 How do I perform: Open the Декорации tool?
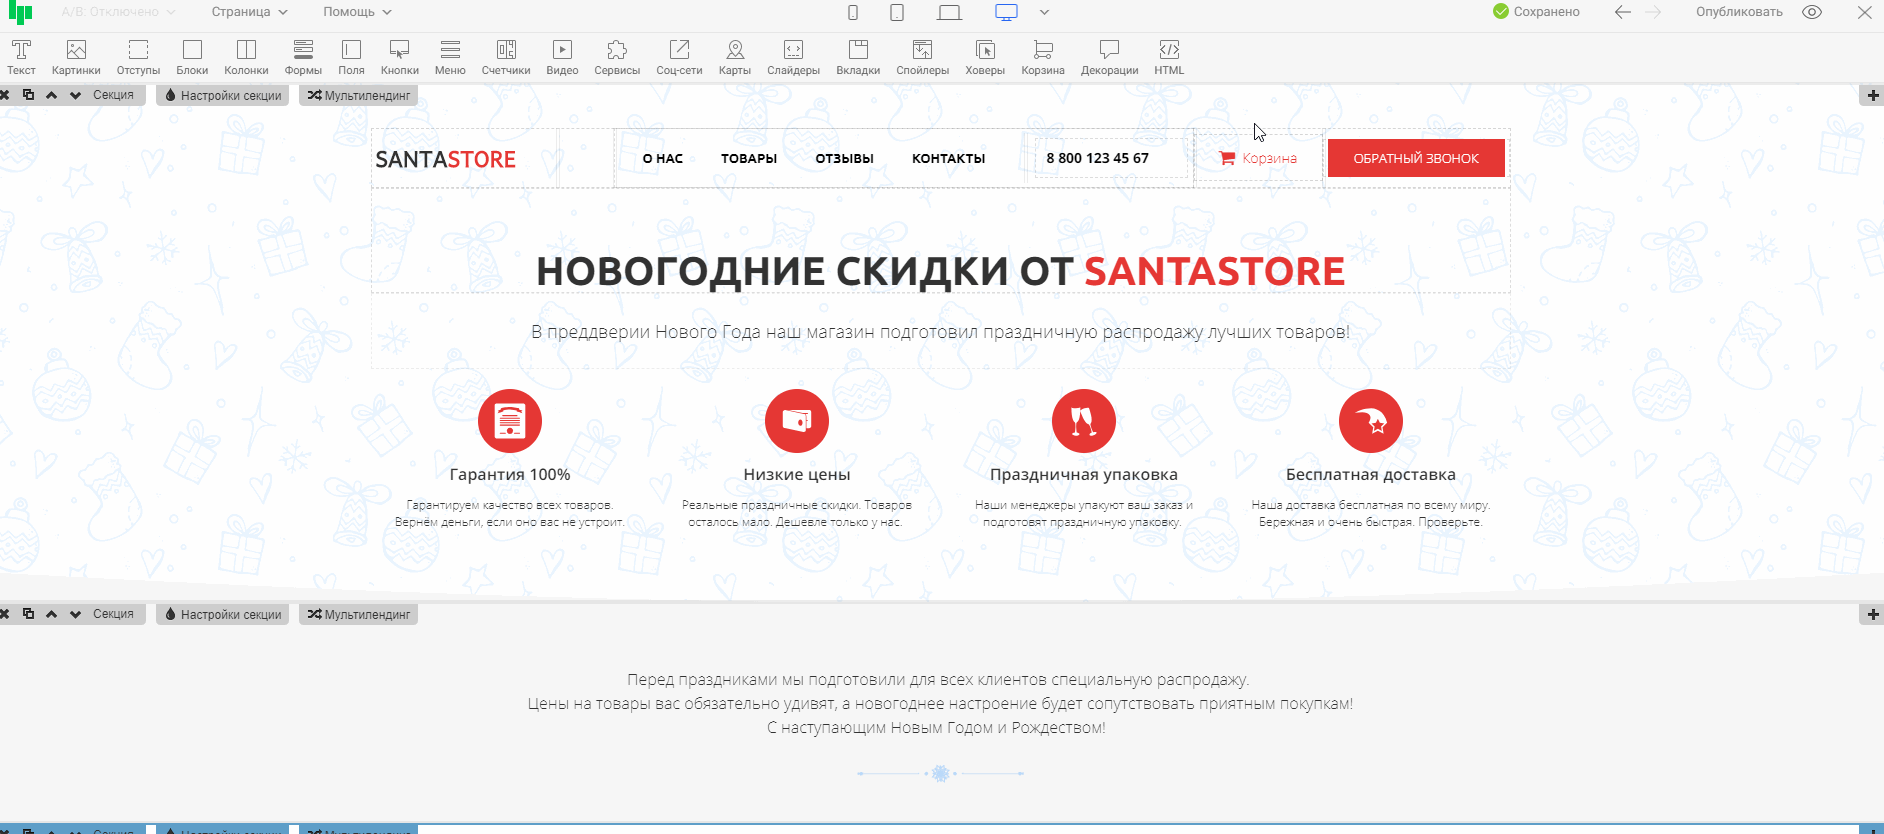tap(1109, 57)
